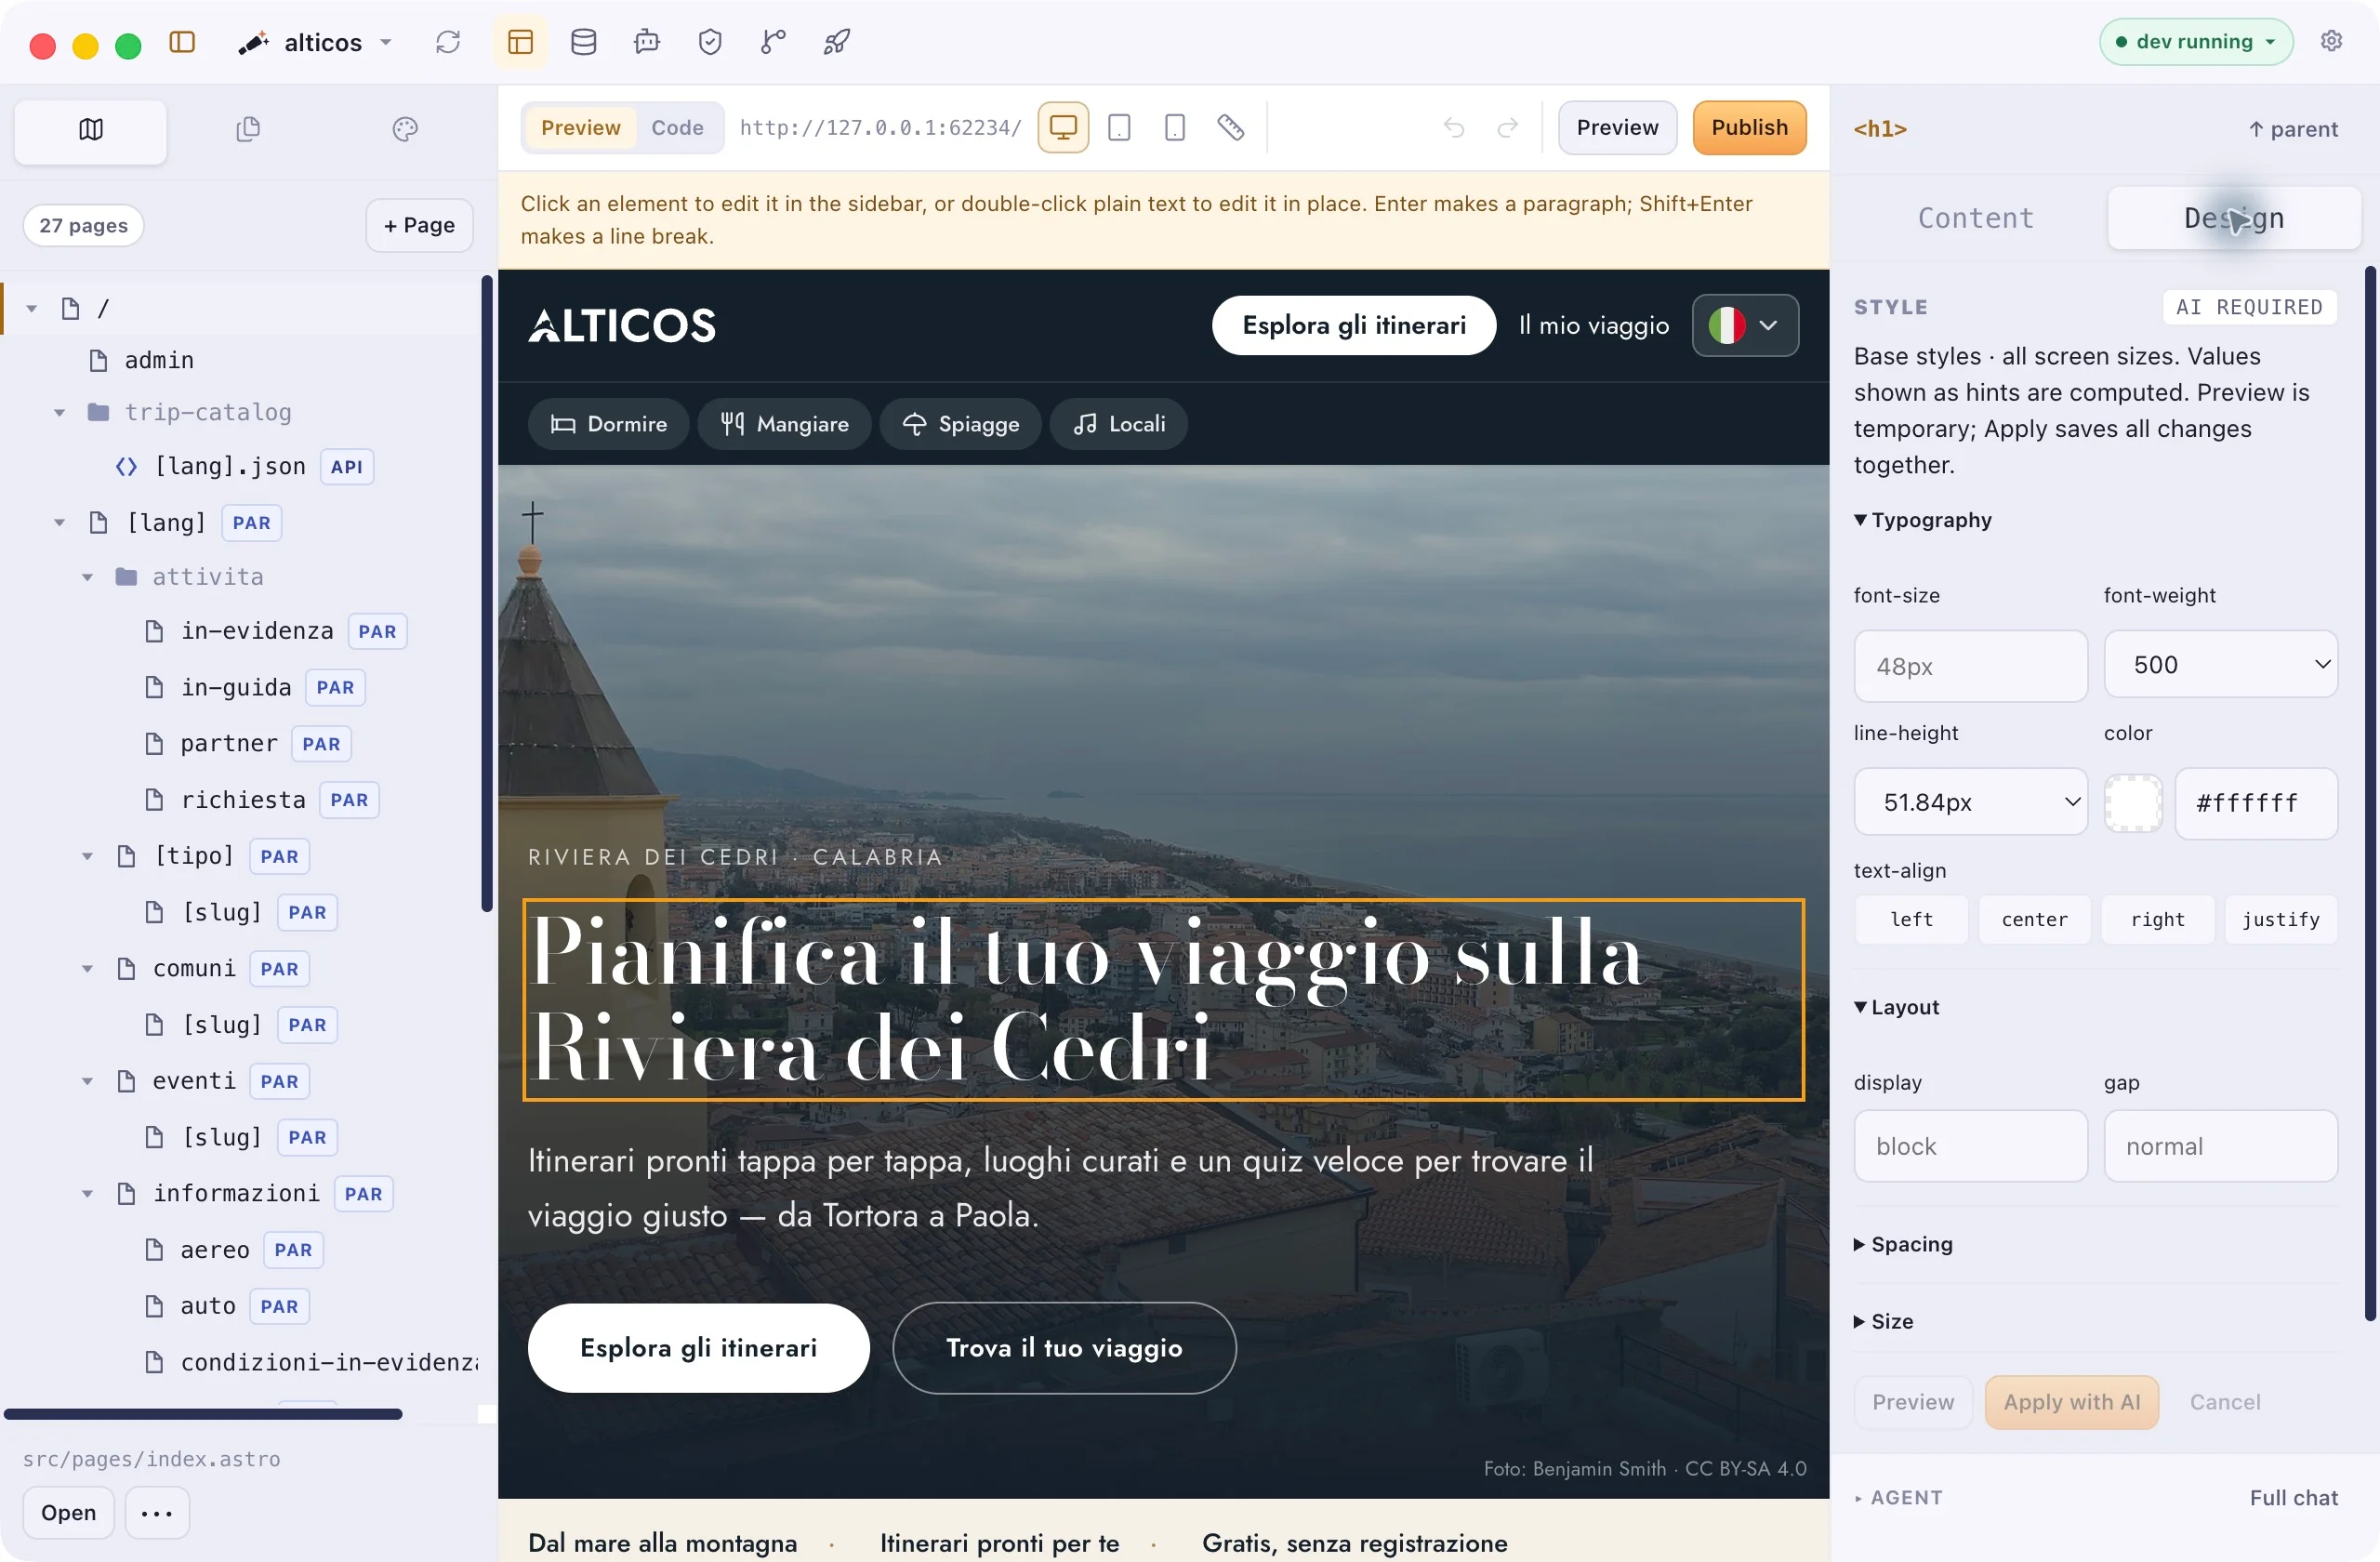Set text-align to justify
2380x1562 pixels.
coord(2281,919)
